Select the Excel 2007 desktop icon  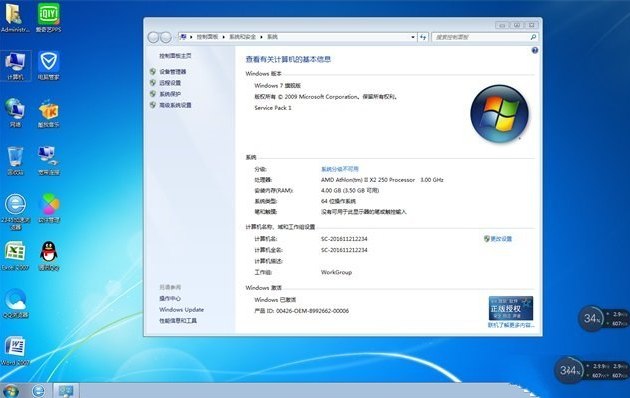[15, 256]
